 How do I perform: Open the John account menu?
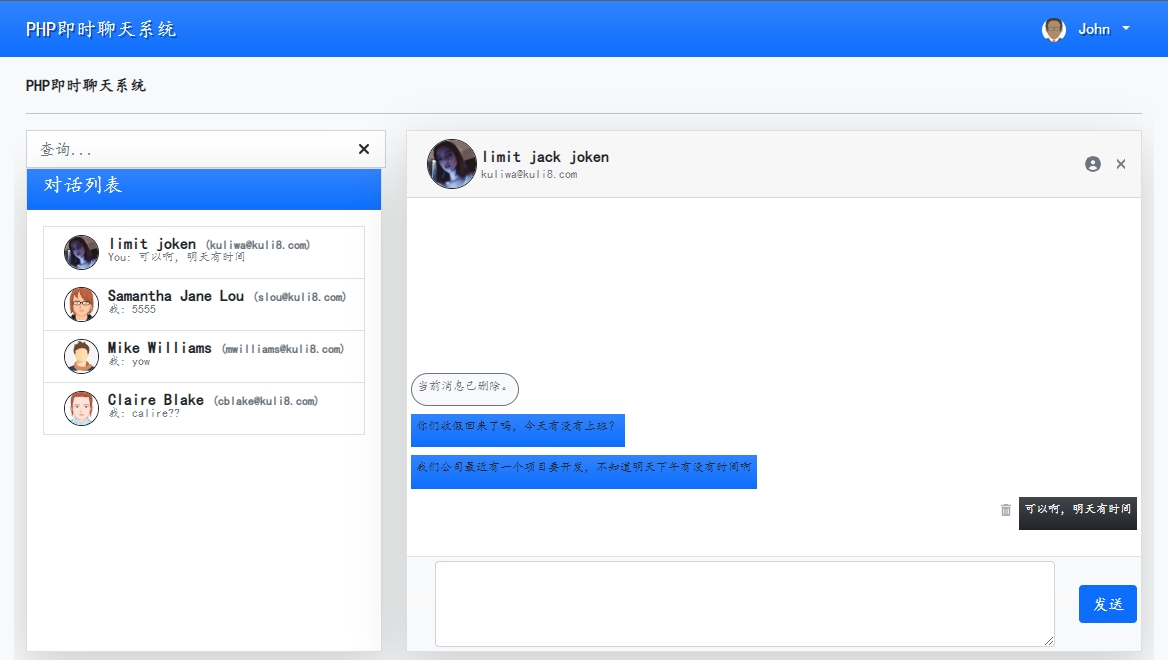1094,29
